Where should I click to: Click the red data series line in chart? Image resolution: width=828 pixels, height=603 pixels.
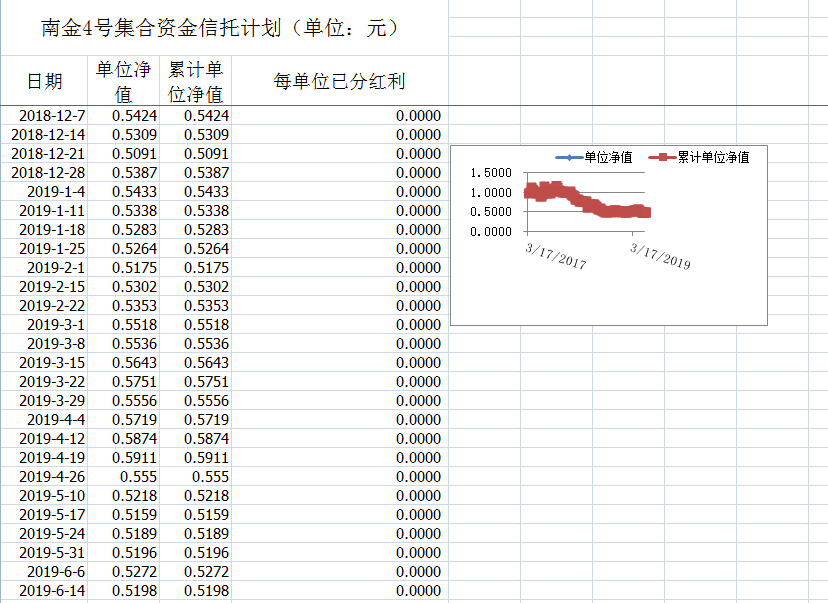pos(587,200)
